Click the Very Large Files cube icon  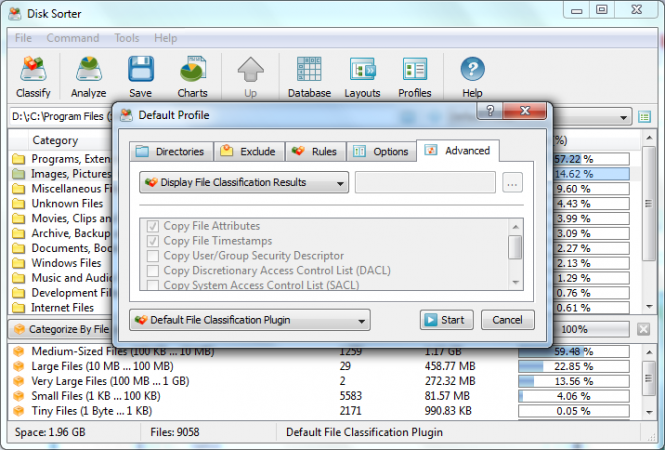pyautogui.click(x=19, y=381)
